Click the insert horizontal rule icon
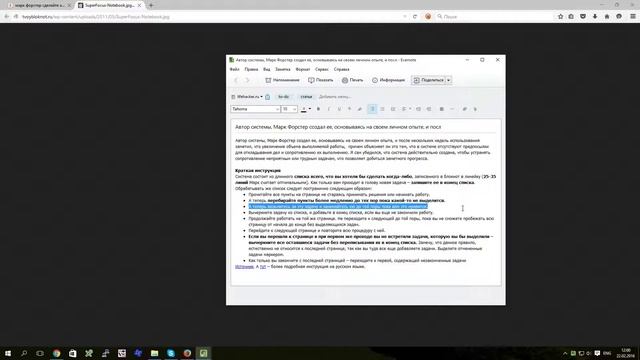Screen dimensions: 640x360 pyautogui.click(x=452, y=109)
